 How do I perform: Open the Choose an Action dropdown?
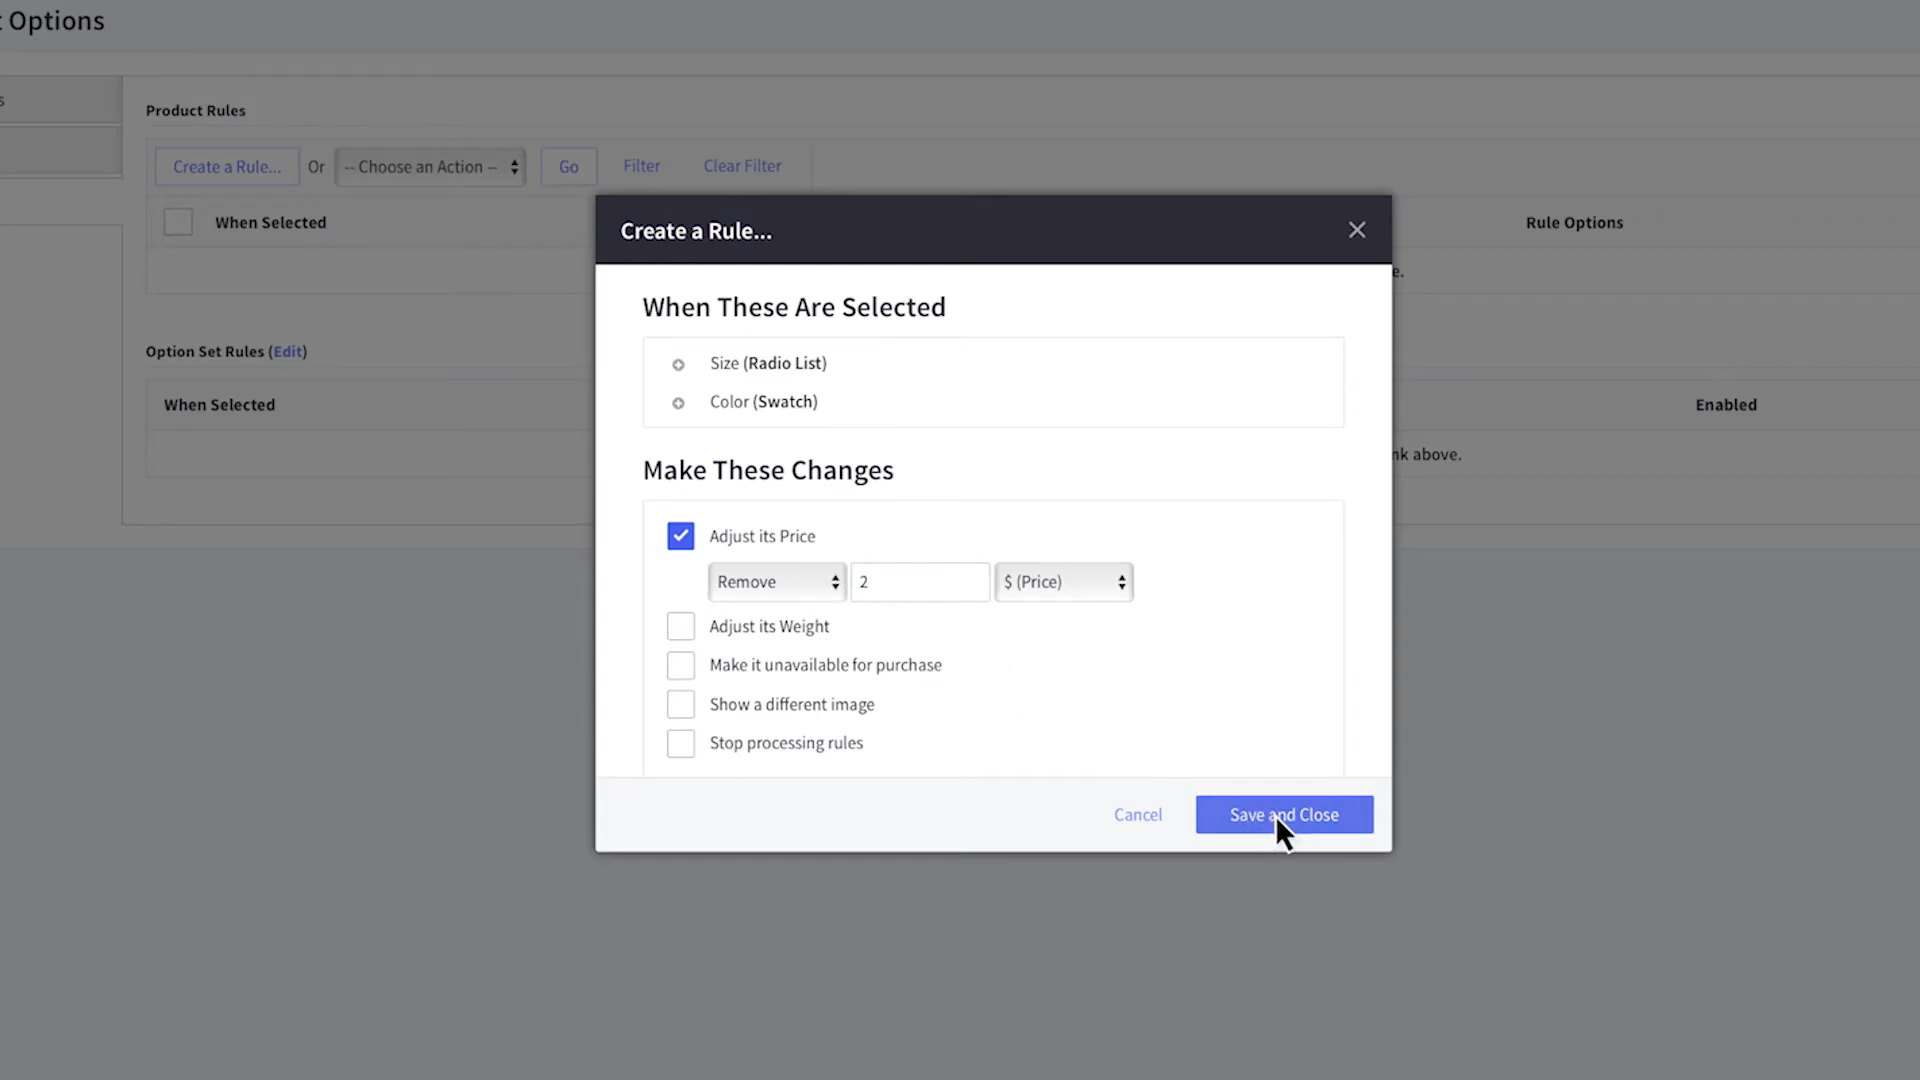(x=430, y=167)
